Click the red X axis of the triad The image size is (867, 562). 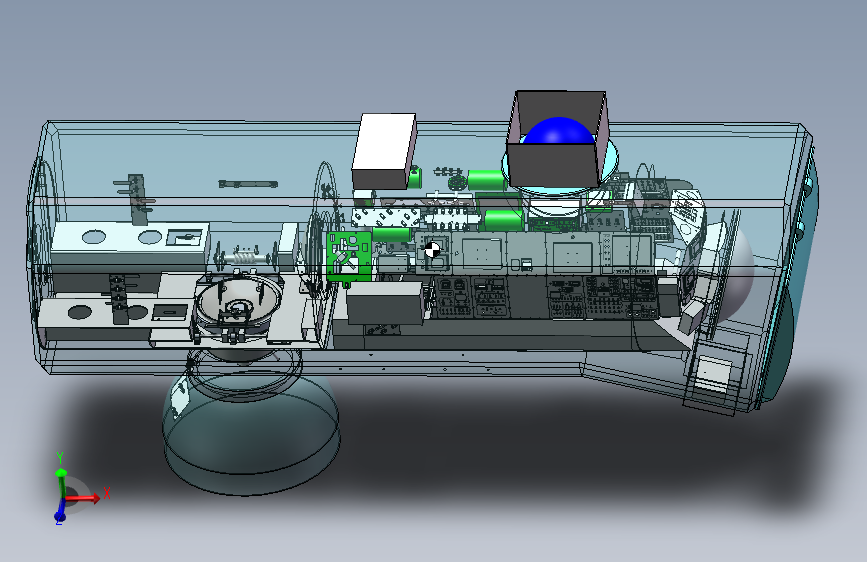(x=84, y=498)
